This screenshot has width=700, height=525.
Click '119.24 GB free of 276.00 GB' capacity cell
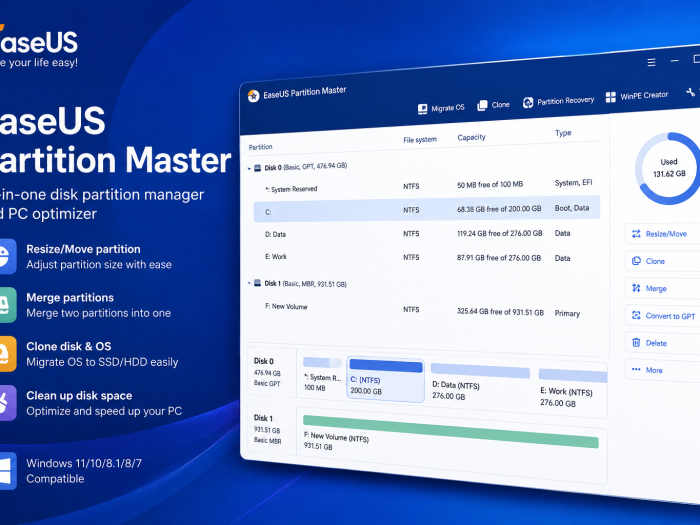500,233
